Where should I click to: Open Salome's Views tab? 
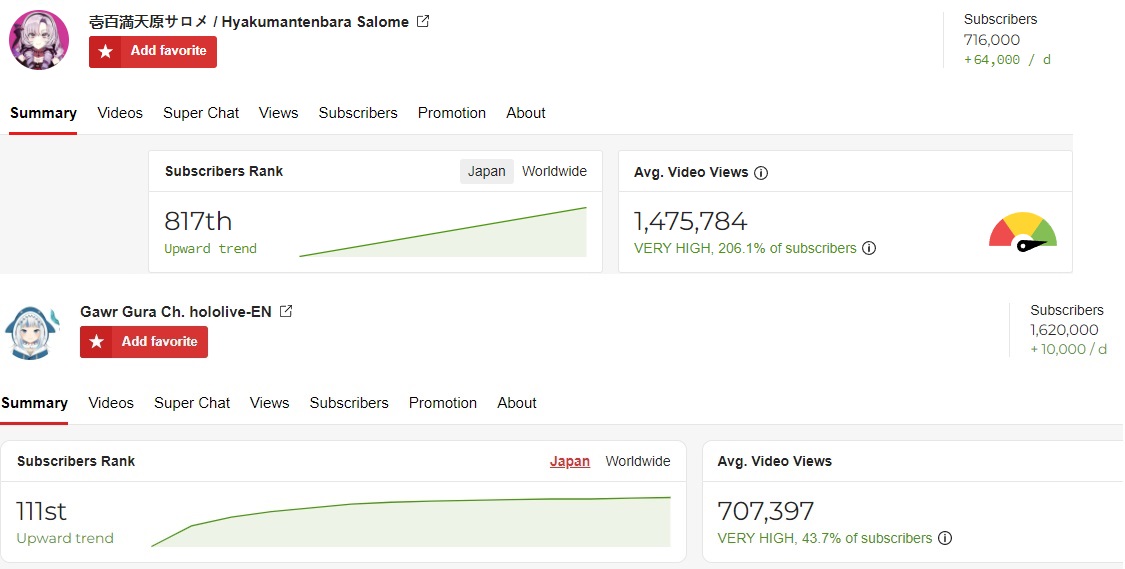(x=278, y=113)
